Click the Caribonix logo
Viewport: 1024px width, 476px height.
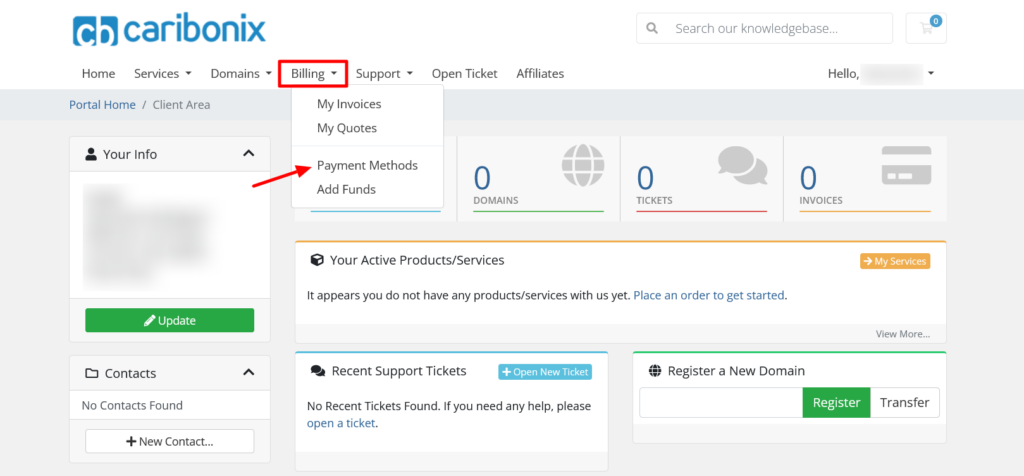tap(169, 29)
